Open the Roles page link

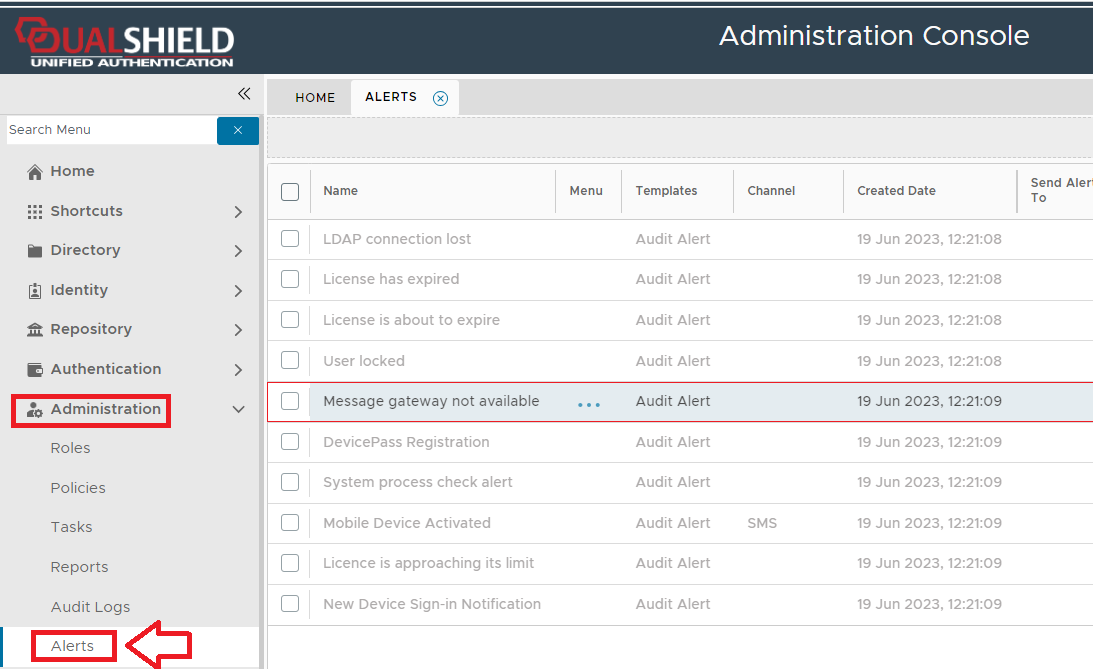pyautogui.click(x=70, y=448)
